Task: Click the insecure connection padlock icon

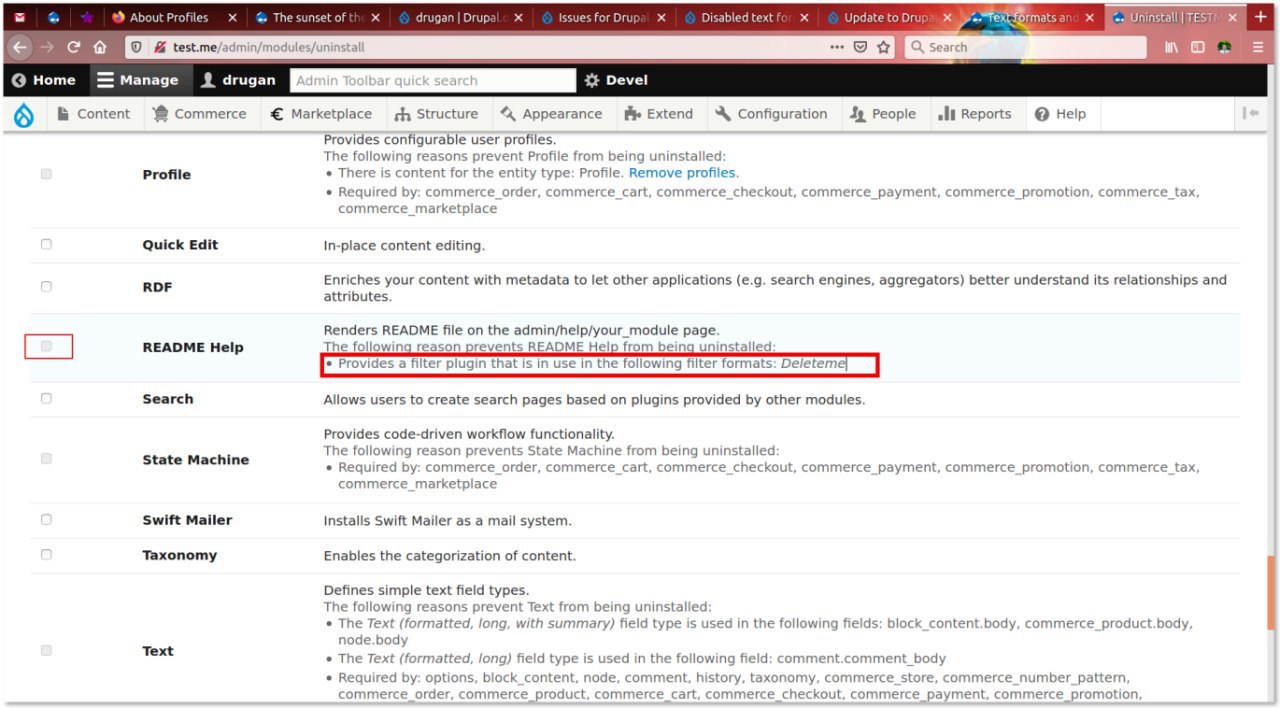Action: 160,47
